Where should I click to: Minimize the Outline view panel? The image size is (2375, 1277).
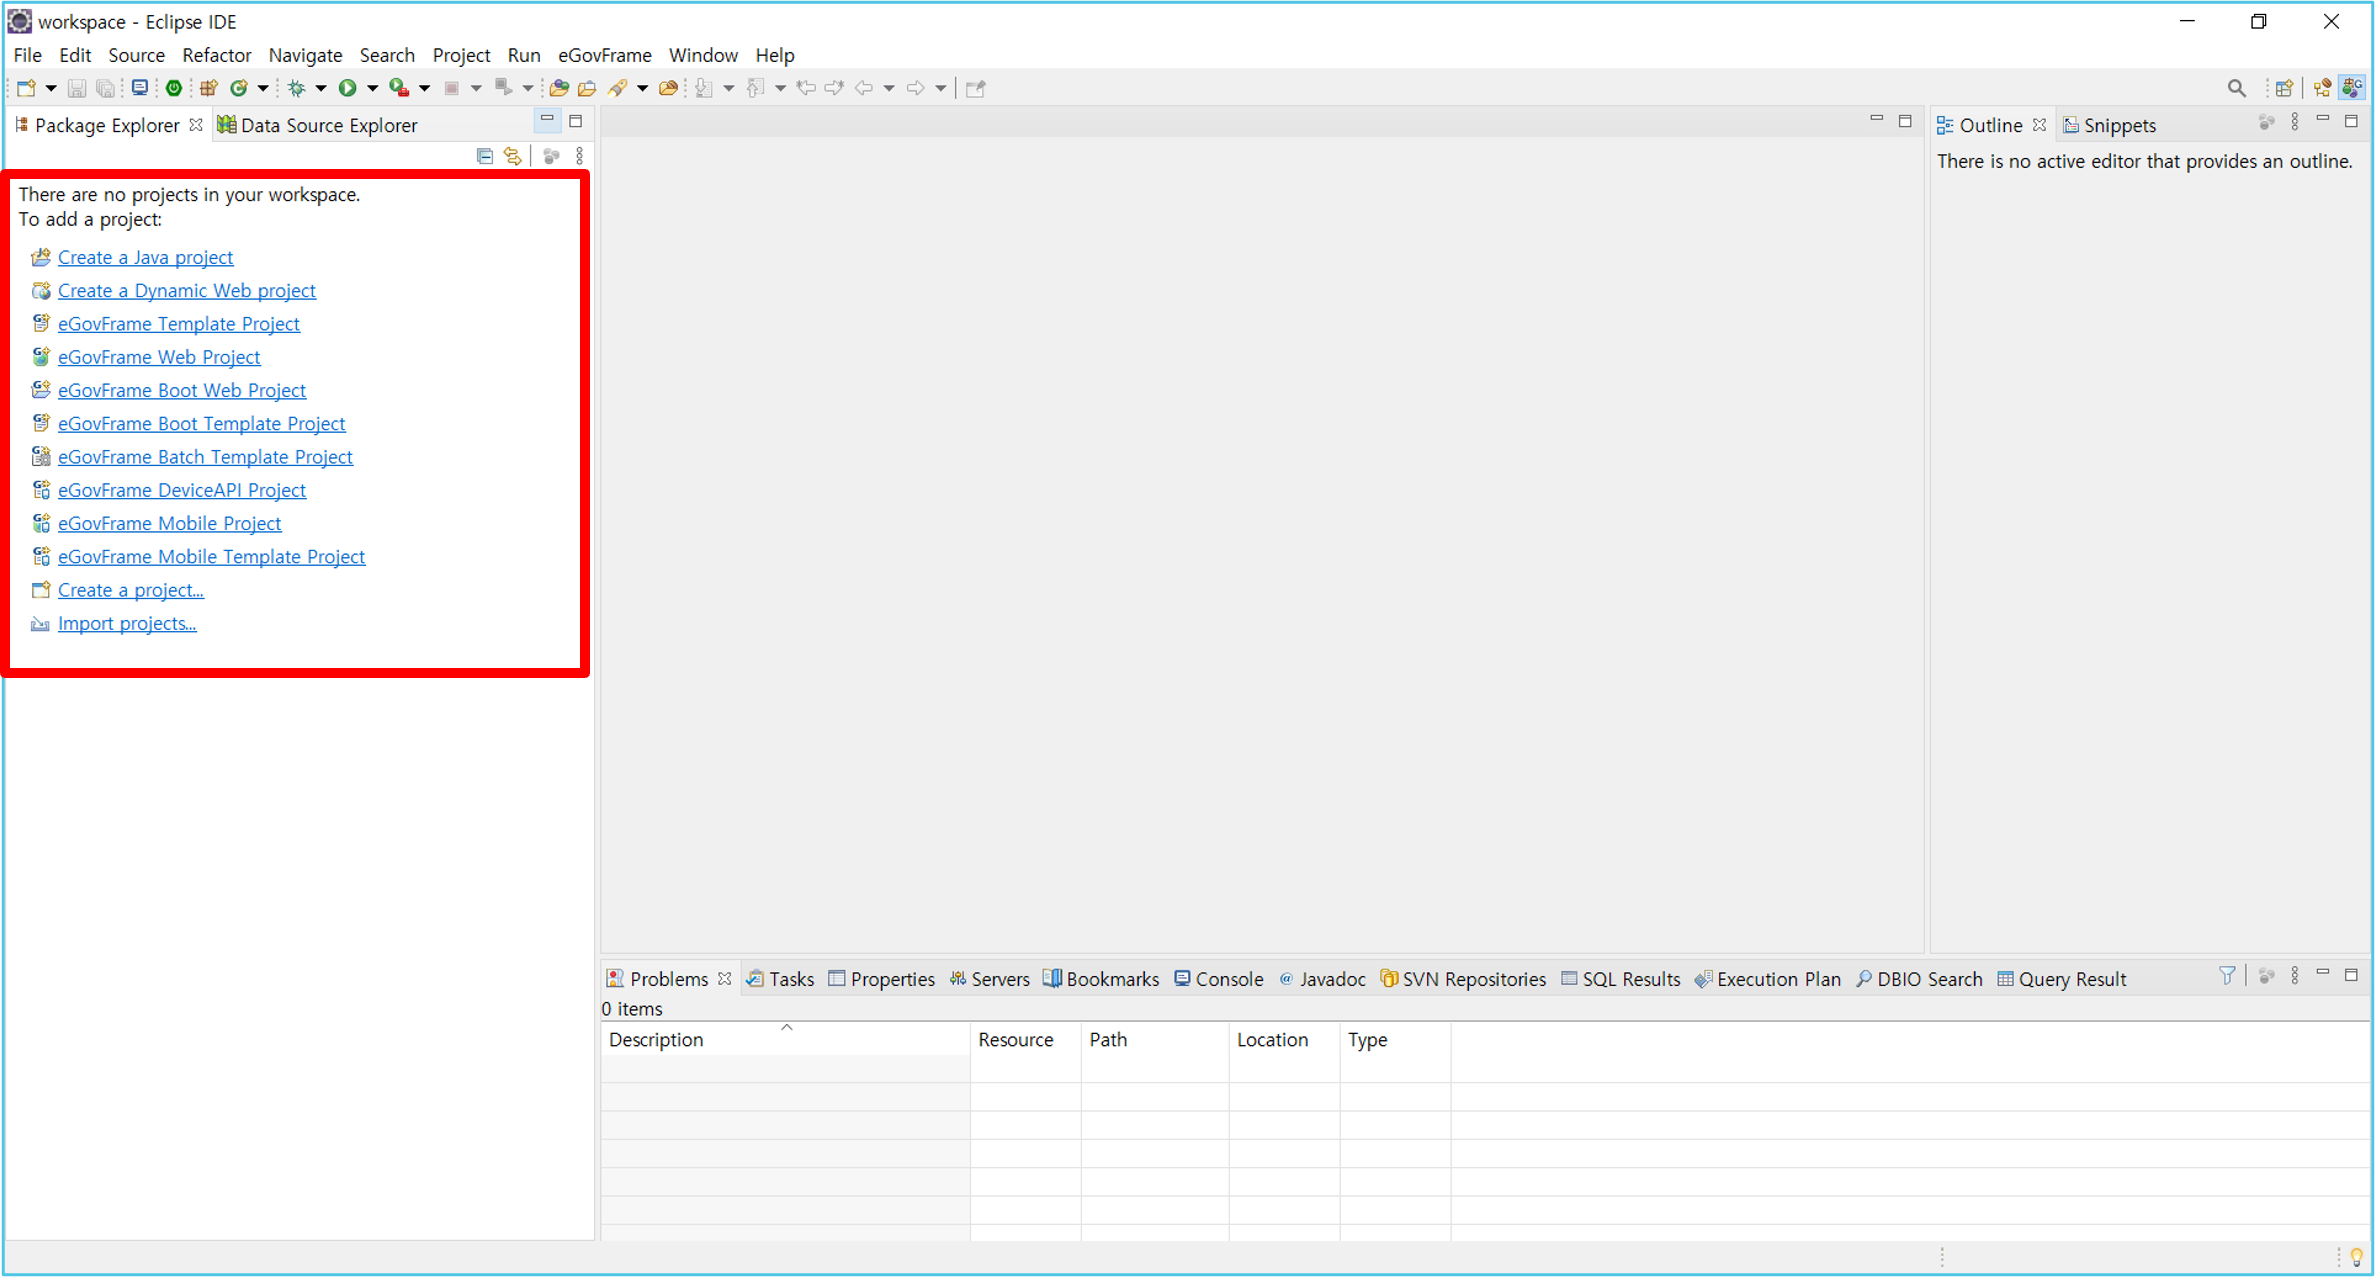pyautogui.click(x=2323, y=120)
